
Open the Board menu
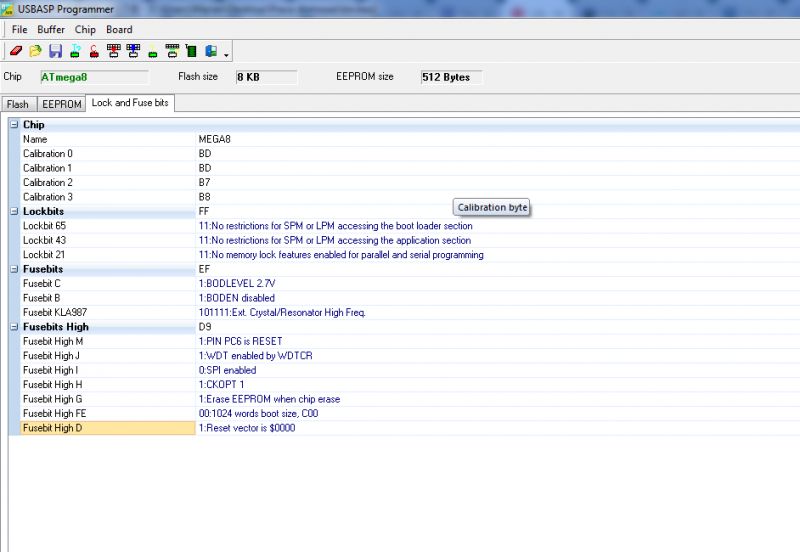click(119, 30)
